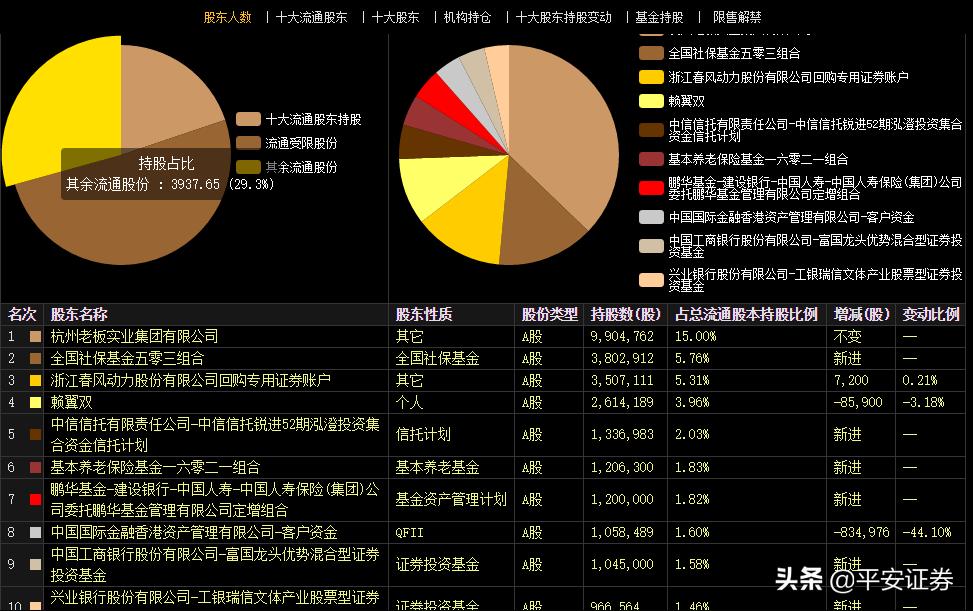Click 15.00% holding ratio cell

pos(696,337)
